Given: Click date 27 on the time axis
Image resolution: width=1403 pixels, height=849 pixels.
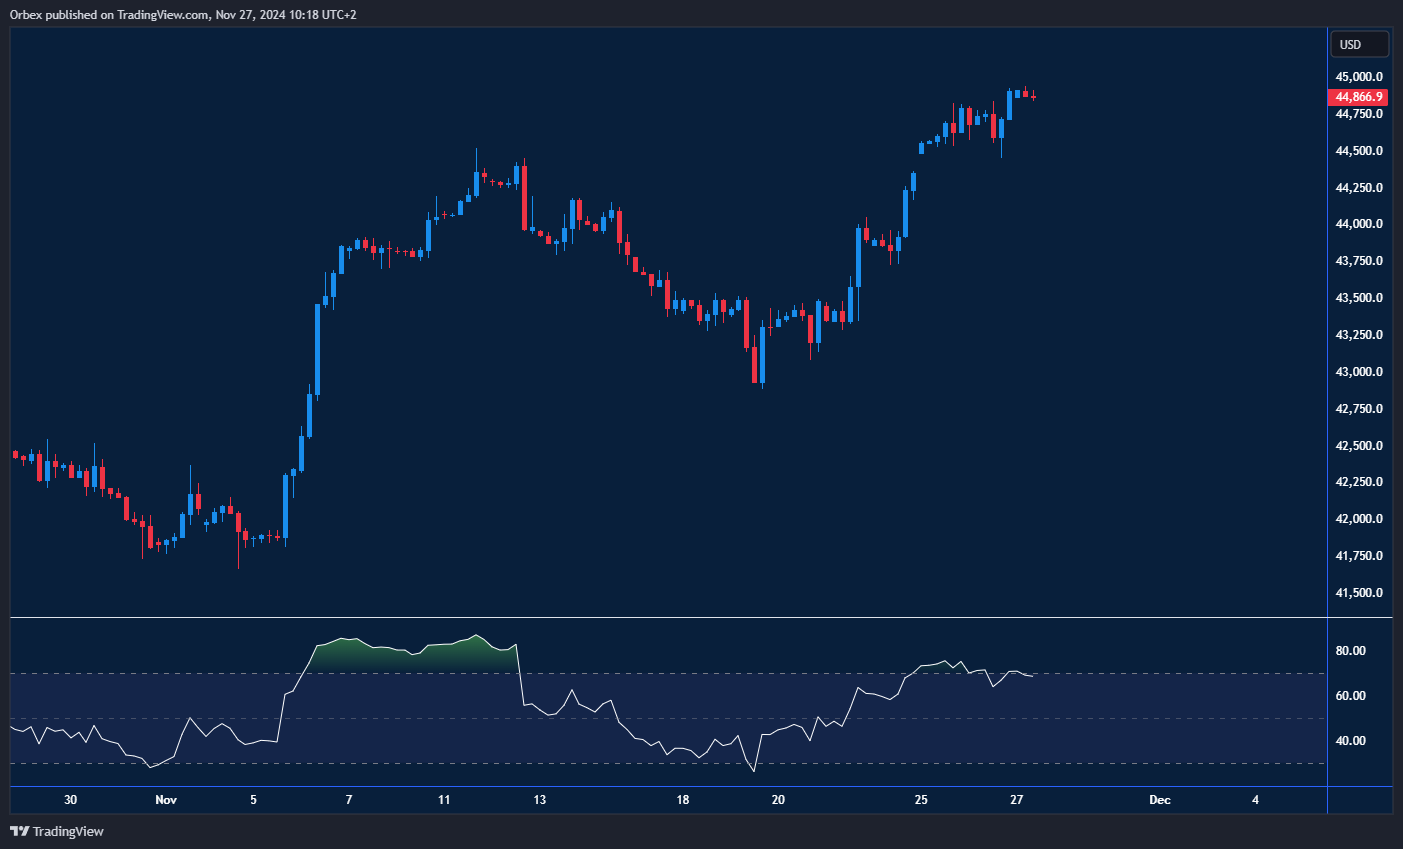Looking at the screenshot, I should coord(1016,800).
